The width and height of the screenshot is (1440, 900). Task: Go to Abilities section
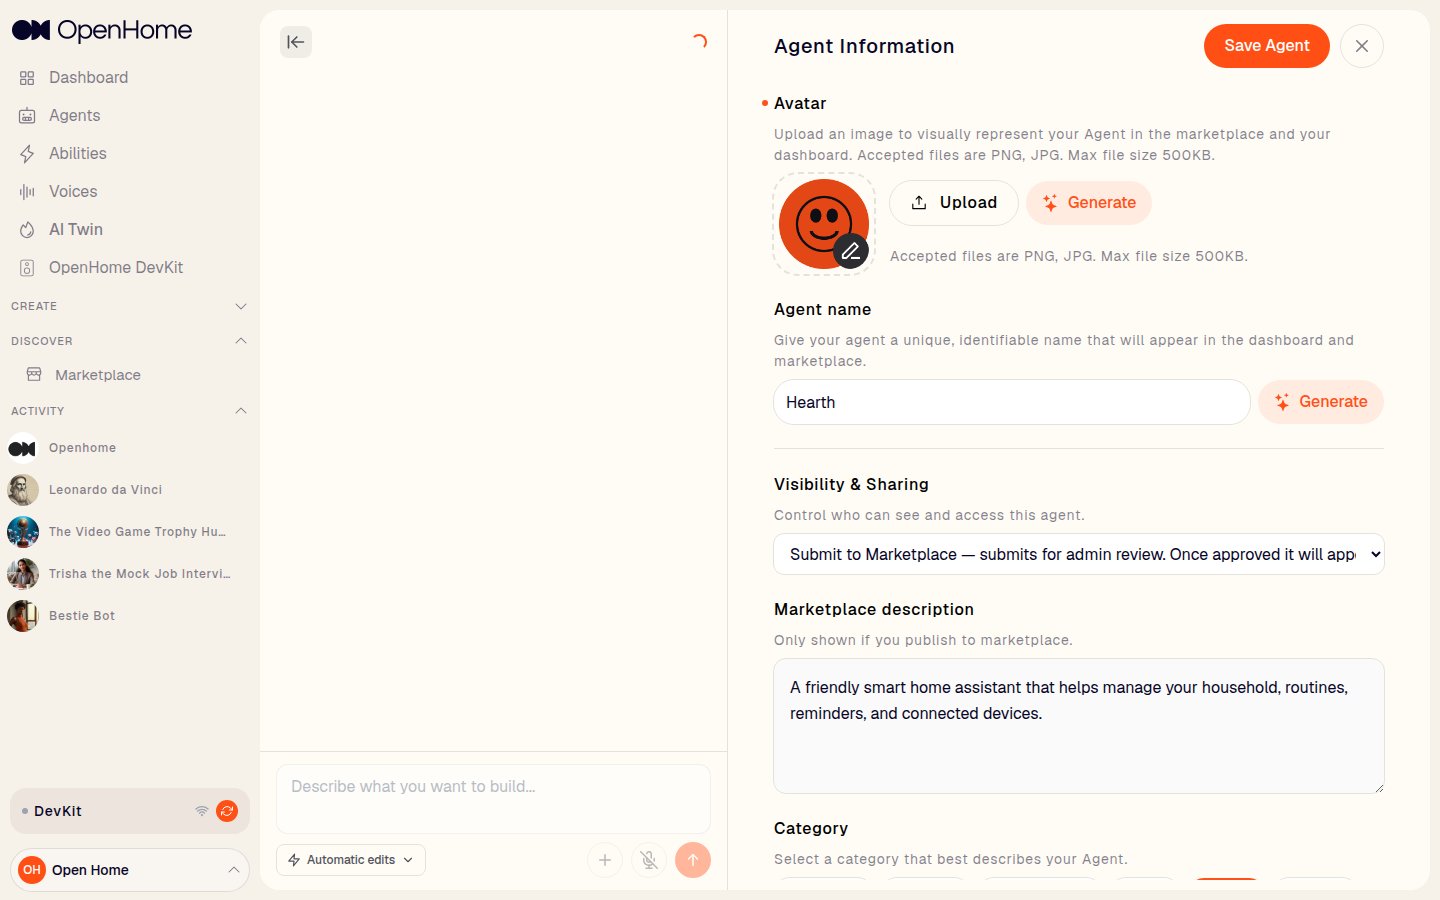point(77,153)
